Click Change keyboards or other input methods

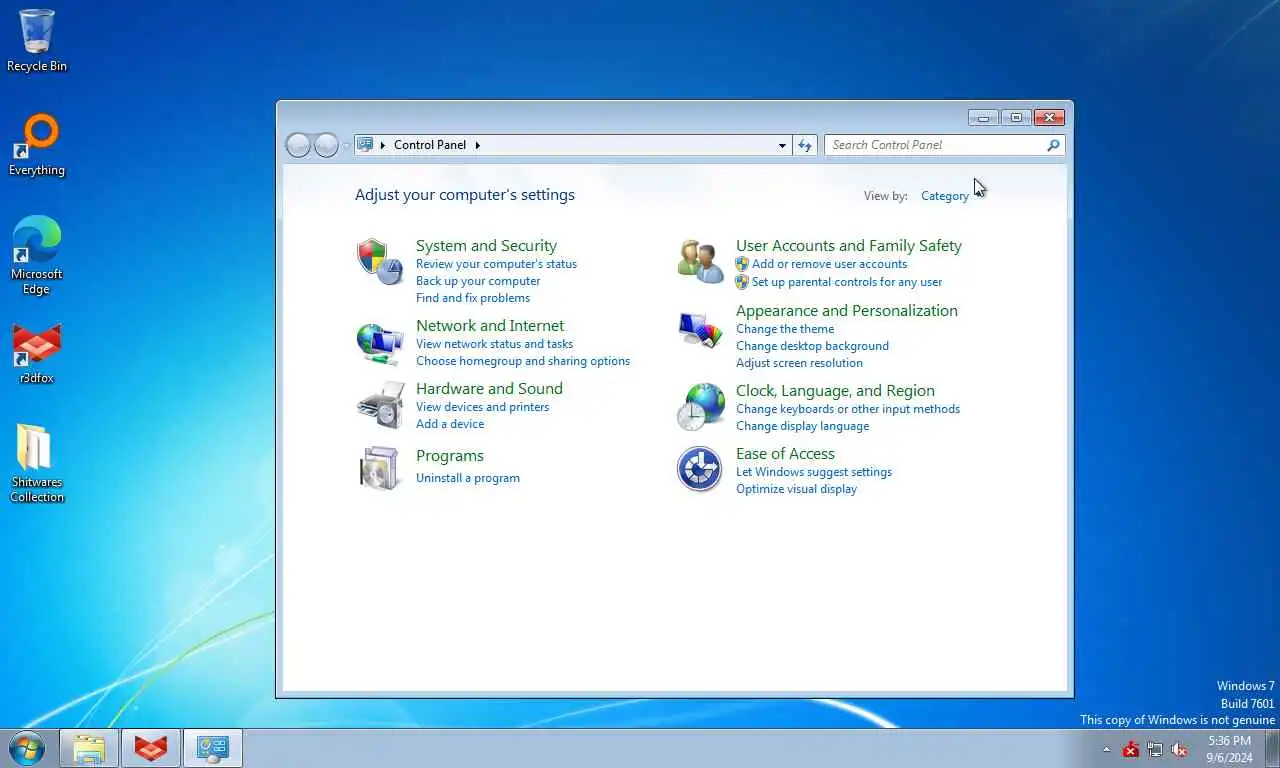pos(848,409)
